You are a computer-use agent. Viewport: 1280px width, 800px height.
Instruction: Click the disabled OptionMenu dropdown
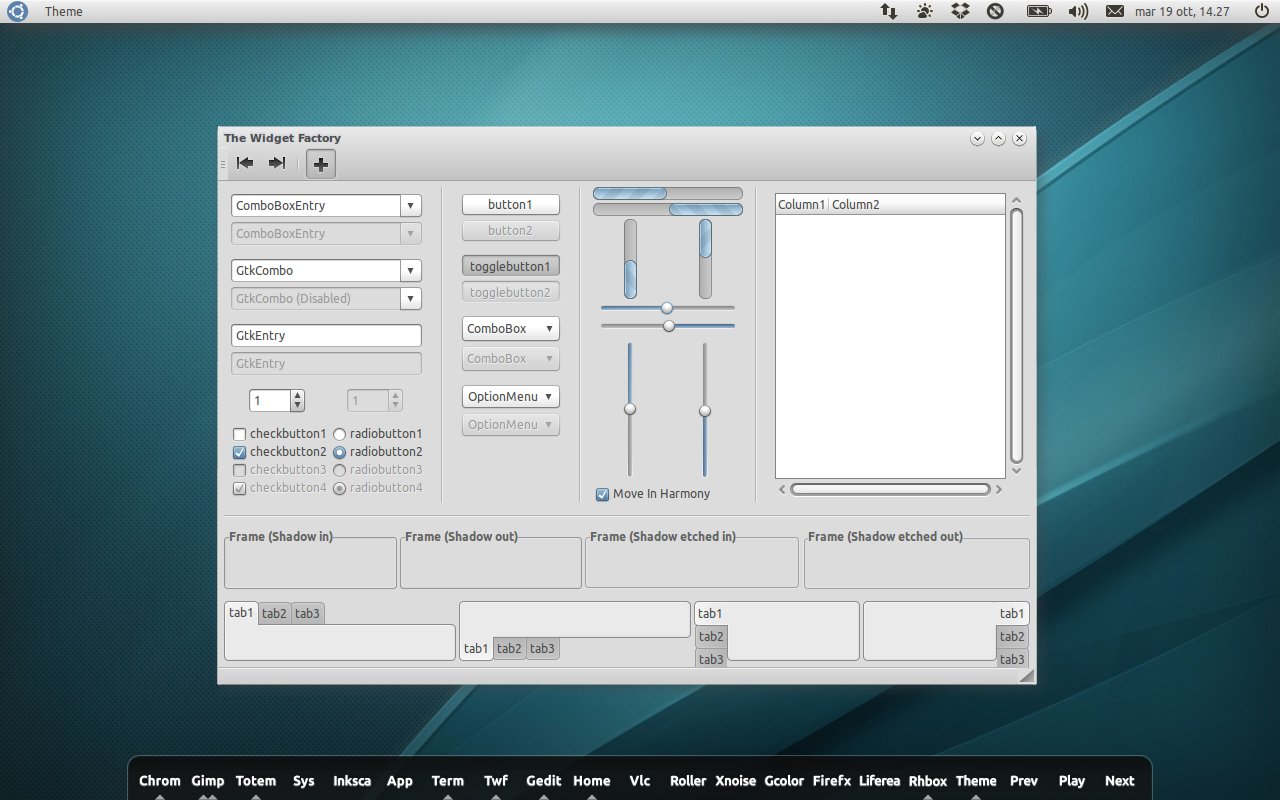point(510,424)
